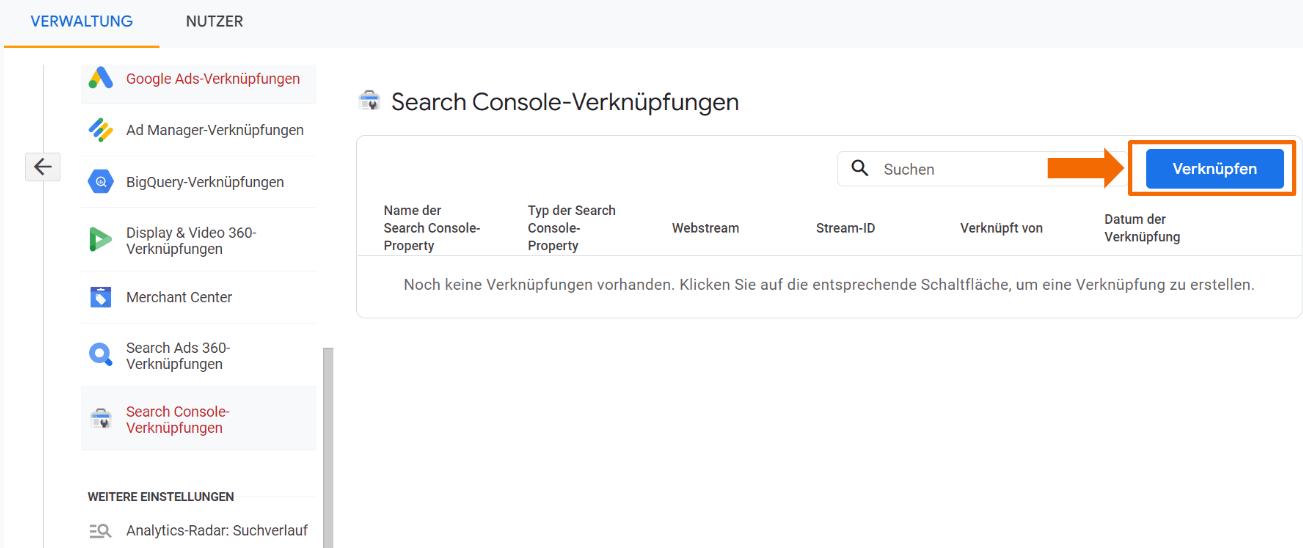Click the 'Name der Search Console-Property' column header
The height and width of the screenshot is (548, 1303).
pyautogui.click(x=432, y=228)
